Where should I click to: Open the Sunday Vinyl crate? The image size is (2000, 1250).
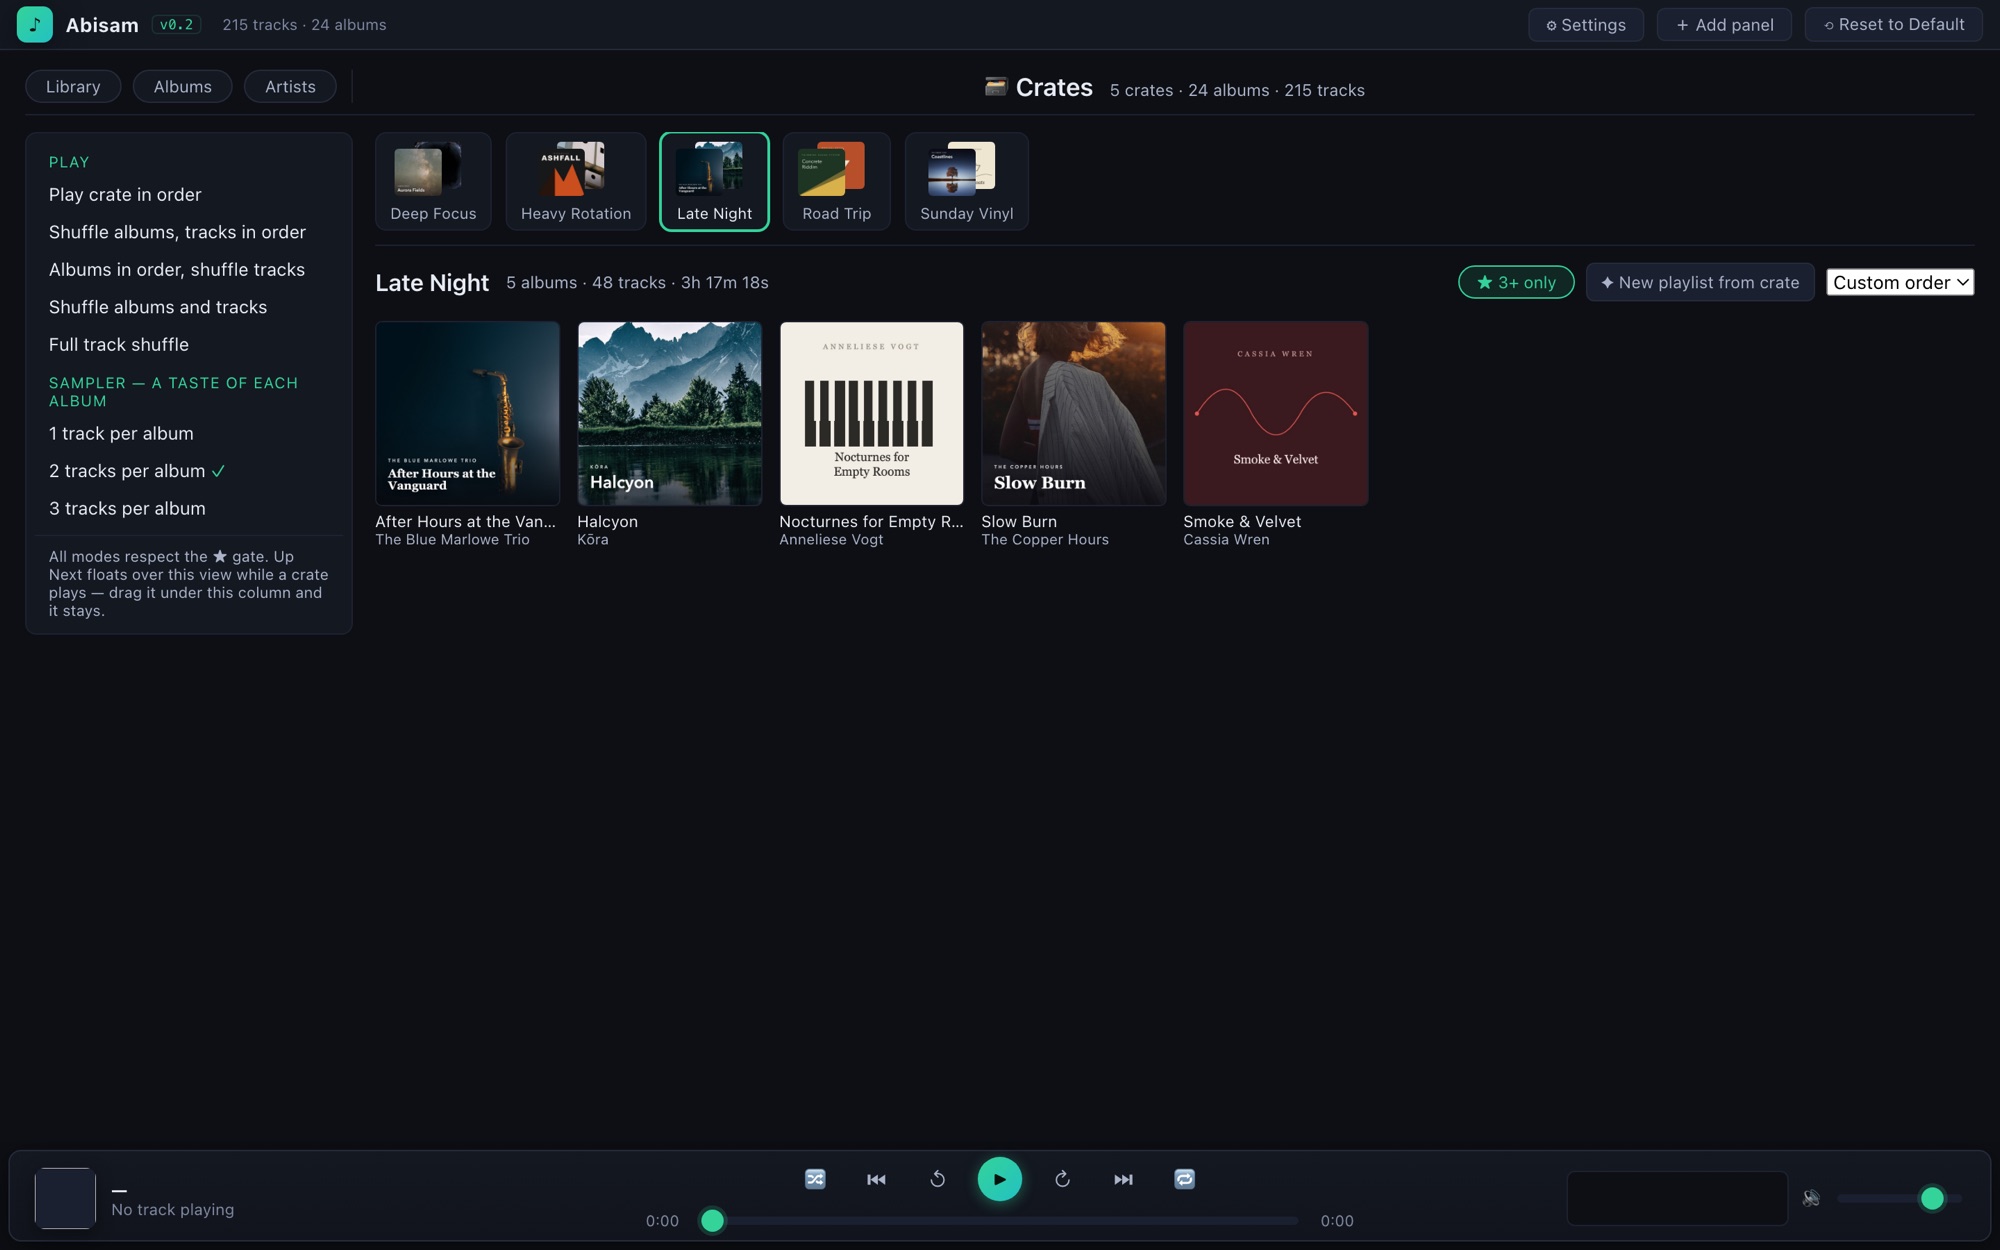pyautogui.click(x=966, y=181)
